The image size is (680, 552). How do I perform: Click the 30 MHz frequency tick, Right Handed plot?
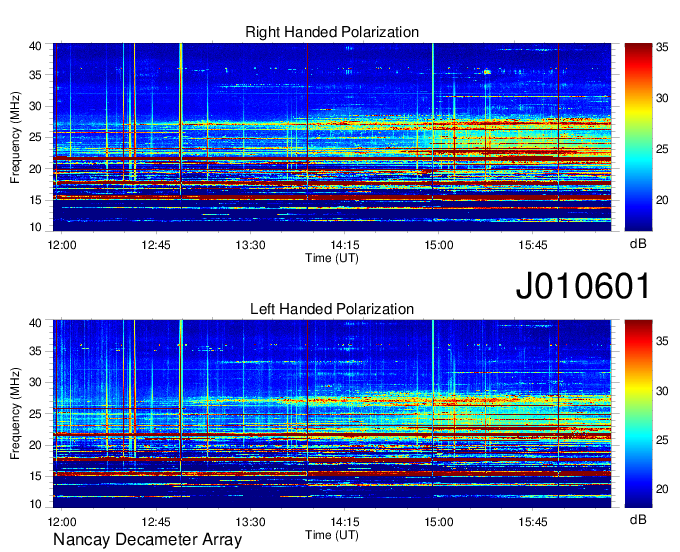pyautogui.click(x=36, y=106)
